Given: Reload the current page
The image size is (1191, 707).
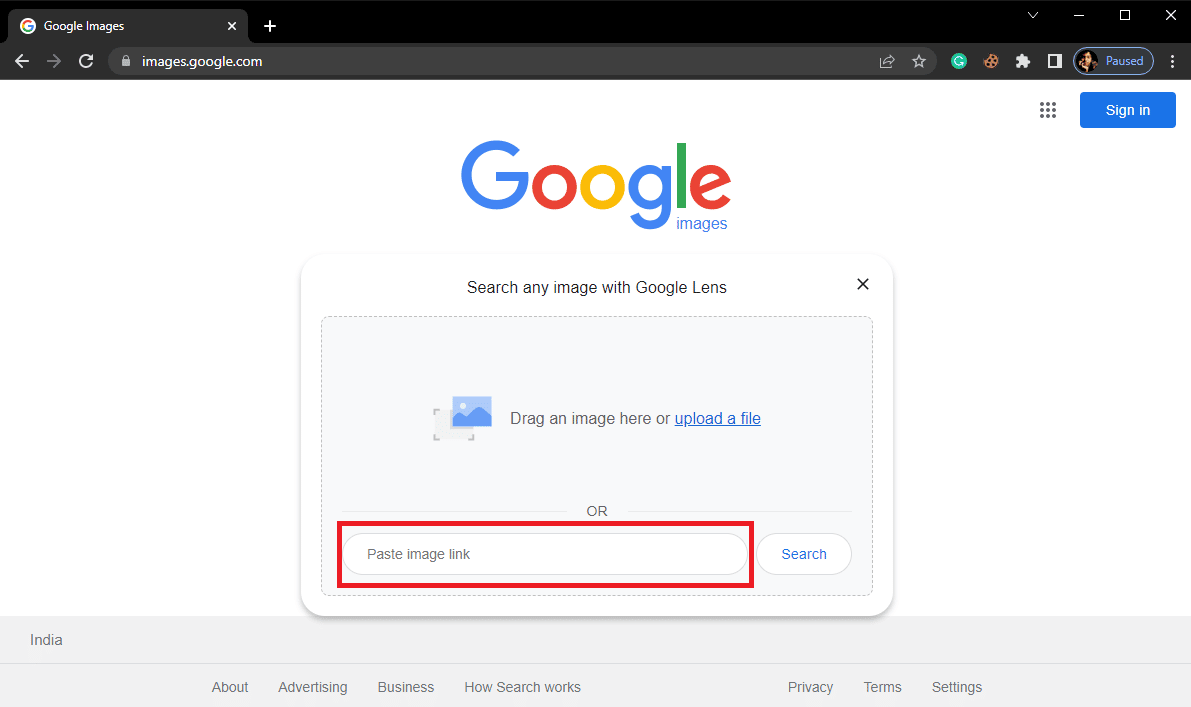Looking at the screenshot, I should pos(86,62).
